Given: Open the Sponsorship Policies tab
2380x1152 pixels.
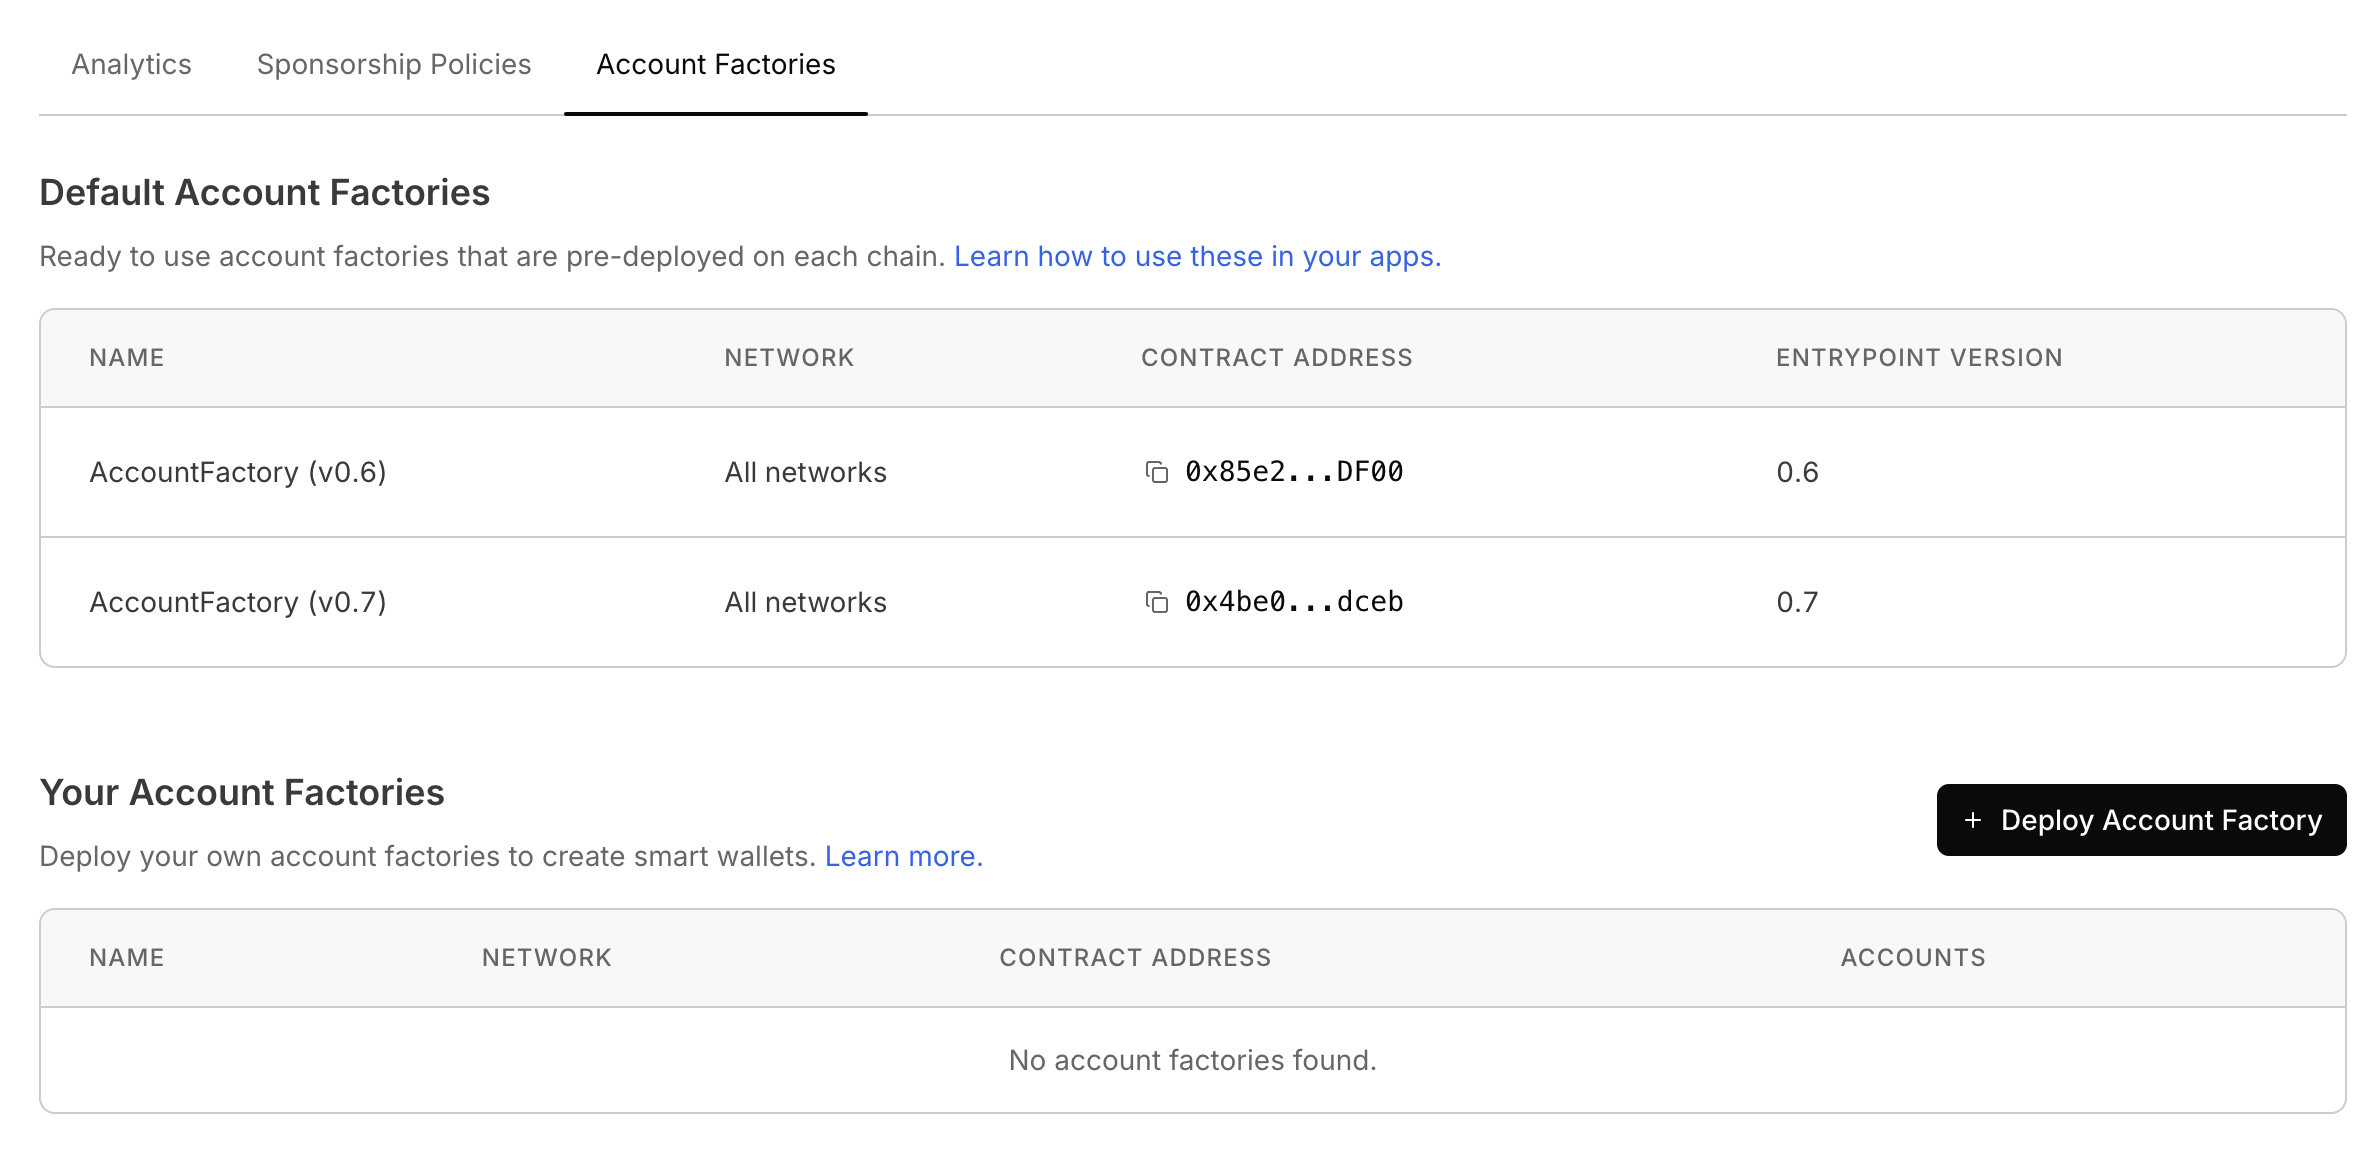Looking at the screenshot, I should click(x=393, y=64).
